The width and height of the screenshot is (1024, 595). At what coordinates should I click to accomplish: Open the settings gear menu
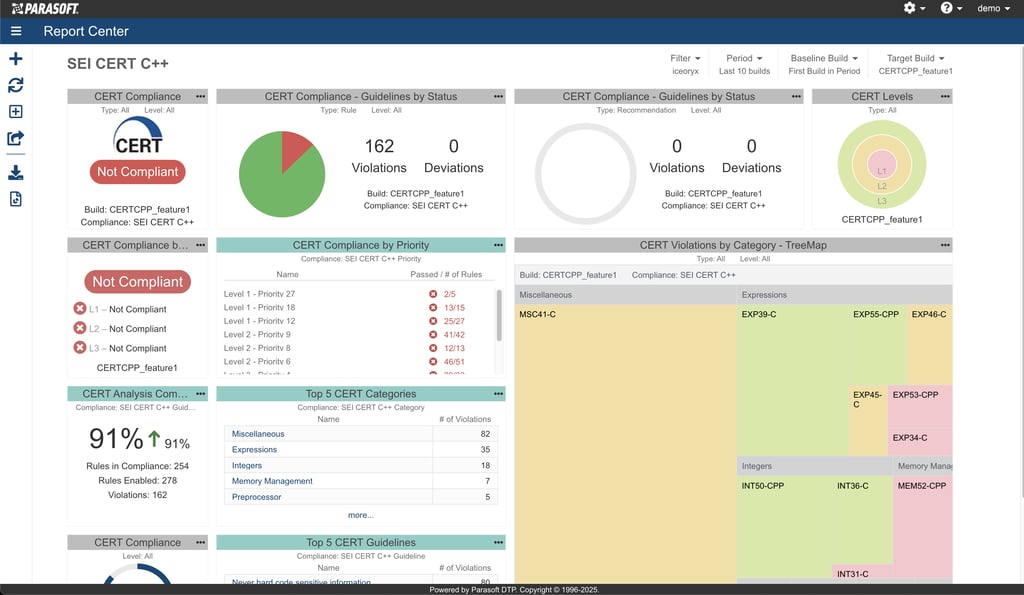point(914,8)
